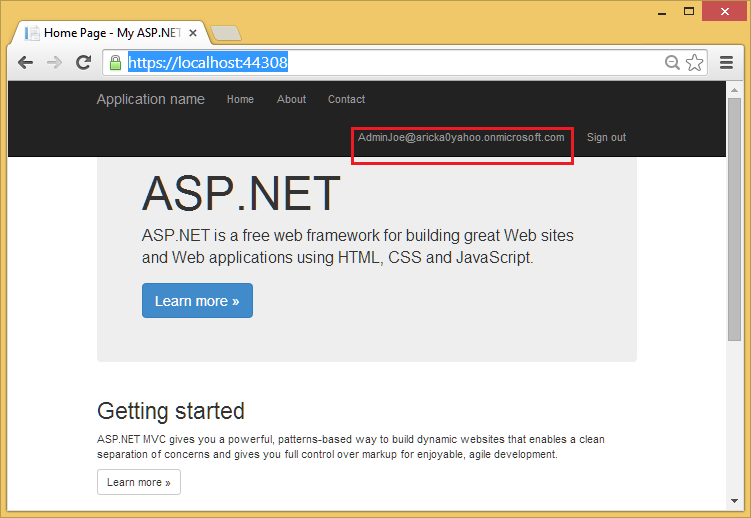Go back using the browser back arrow
Screen dimensions: 751x518
pyautogui.click(x=25, y=63)
